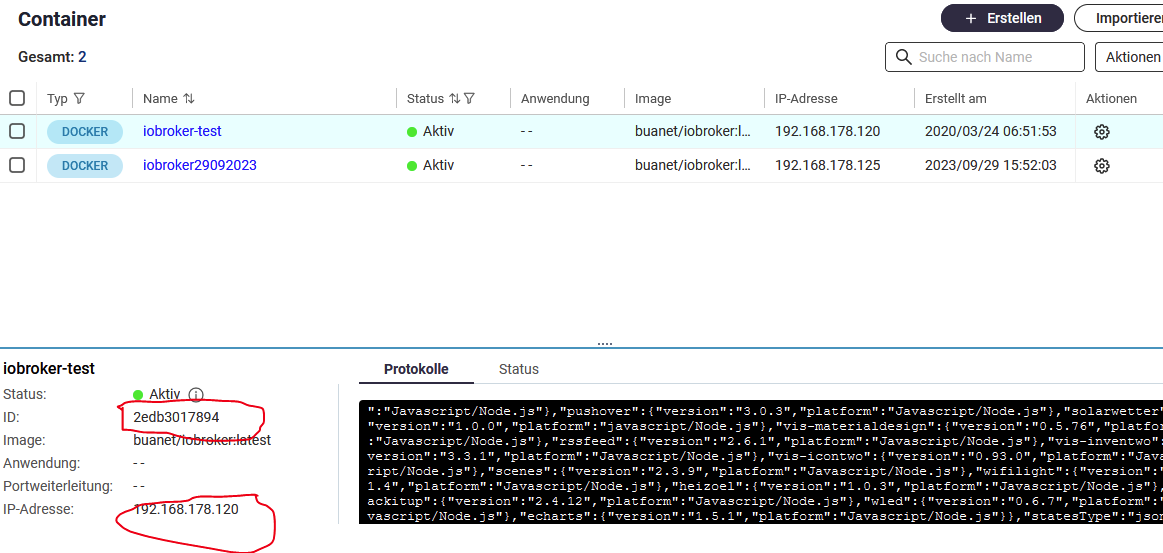Click the date 2020/03/24 06:51:53

[x=991, y=132]
